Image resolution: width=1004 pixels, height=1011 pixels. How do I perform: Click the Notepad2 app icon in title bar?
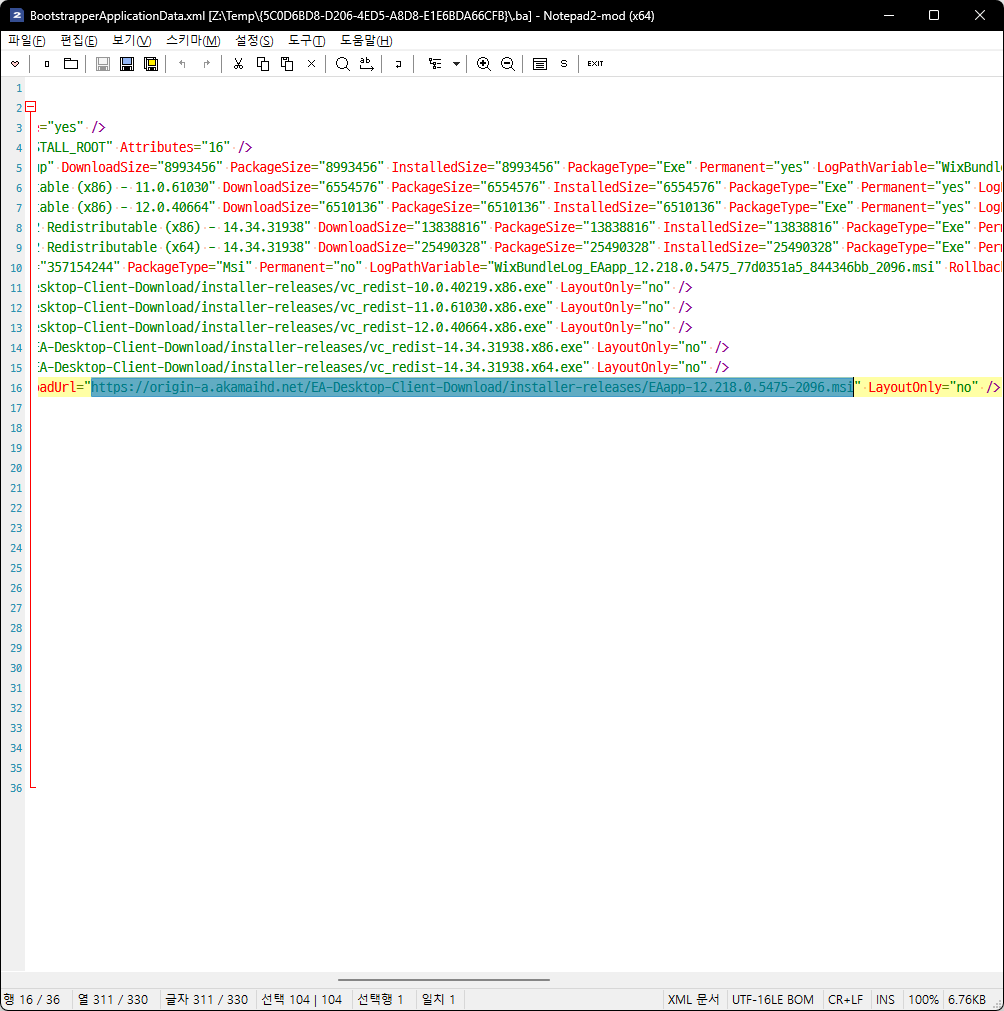16,15
